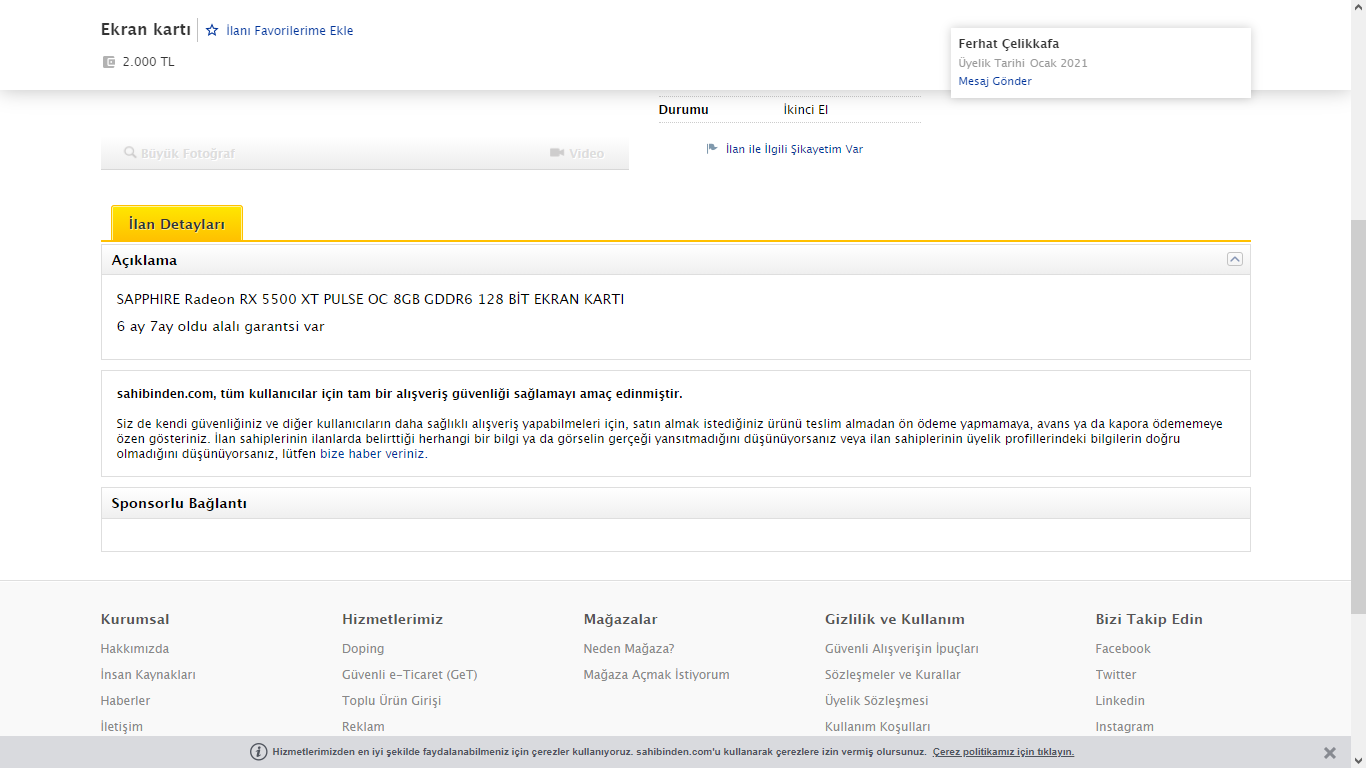Click the video camera icon

[557, 153]
